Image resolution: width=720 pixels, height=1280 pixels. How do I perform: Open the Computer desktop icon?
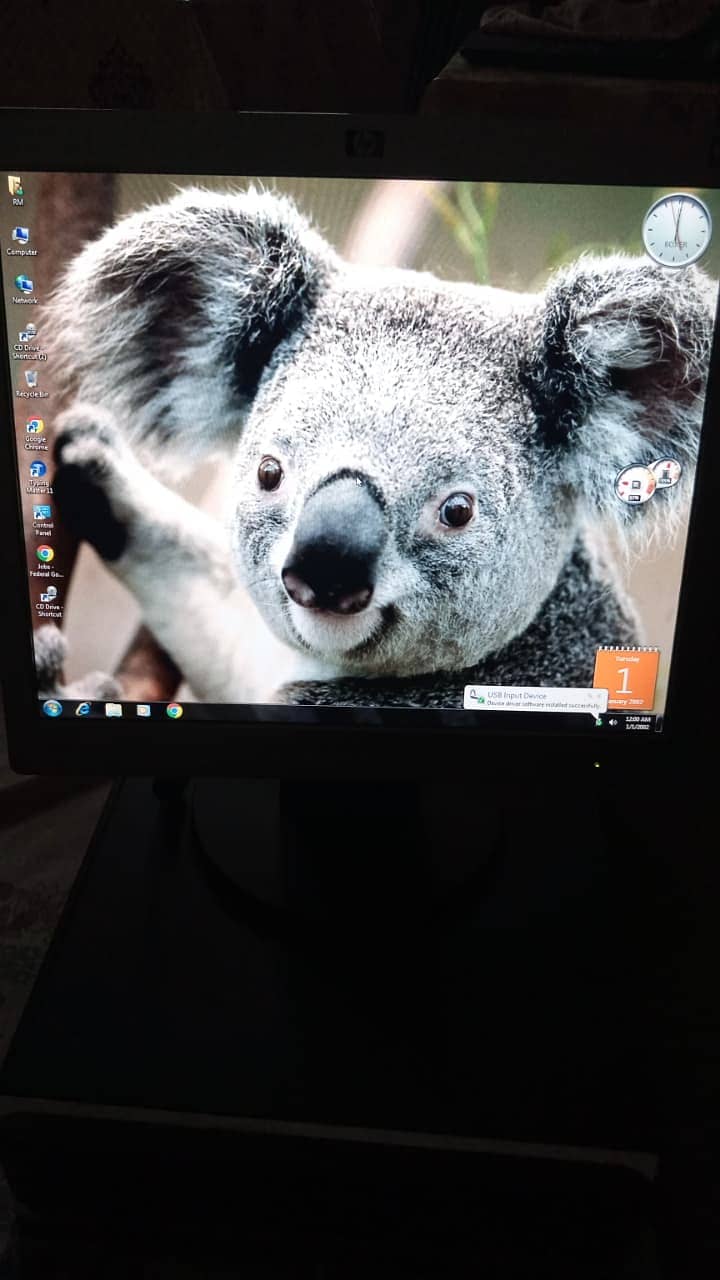pos(21,241)
